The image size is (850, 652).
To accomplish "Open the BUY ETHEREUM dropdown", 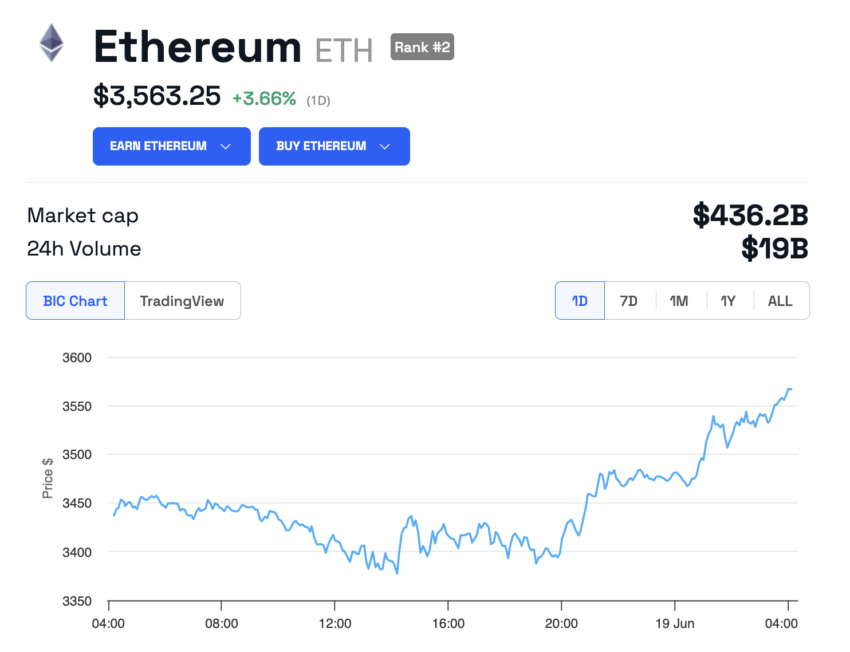I will (334, 146).
